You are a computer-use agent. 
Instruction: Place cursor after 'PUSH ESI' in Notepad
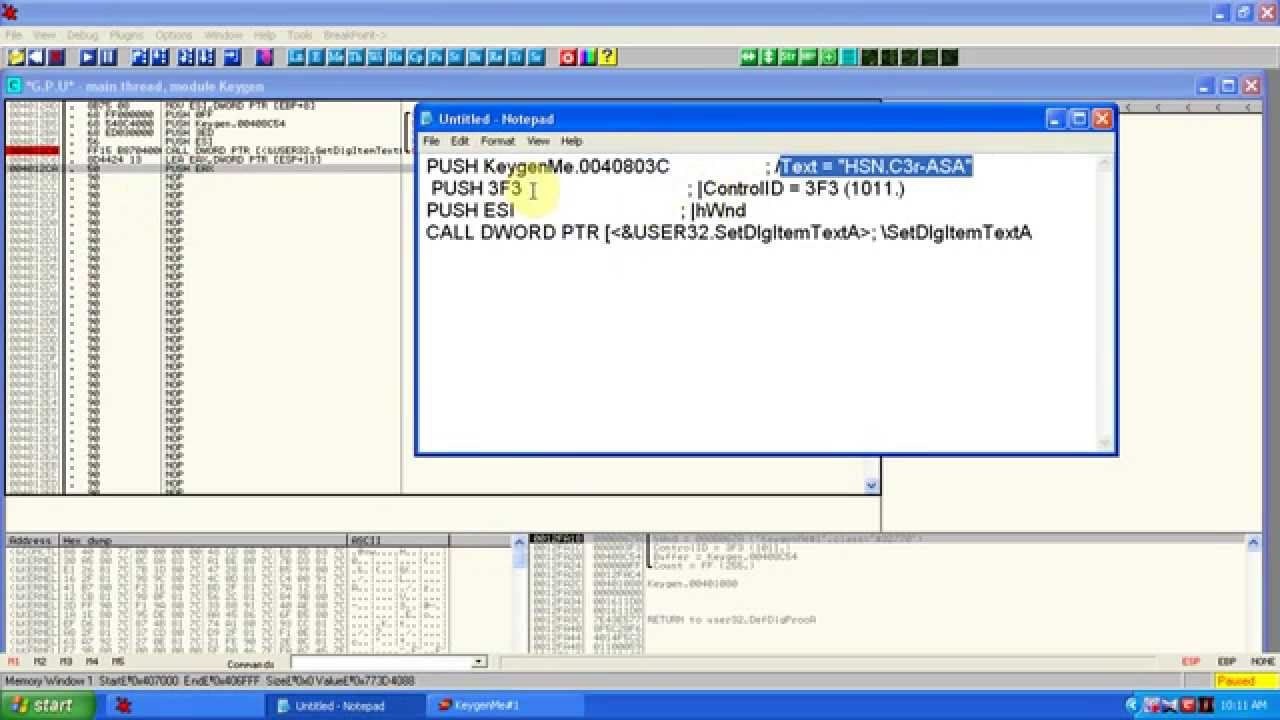click(516, 210)
